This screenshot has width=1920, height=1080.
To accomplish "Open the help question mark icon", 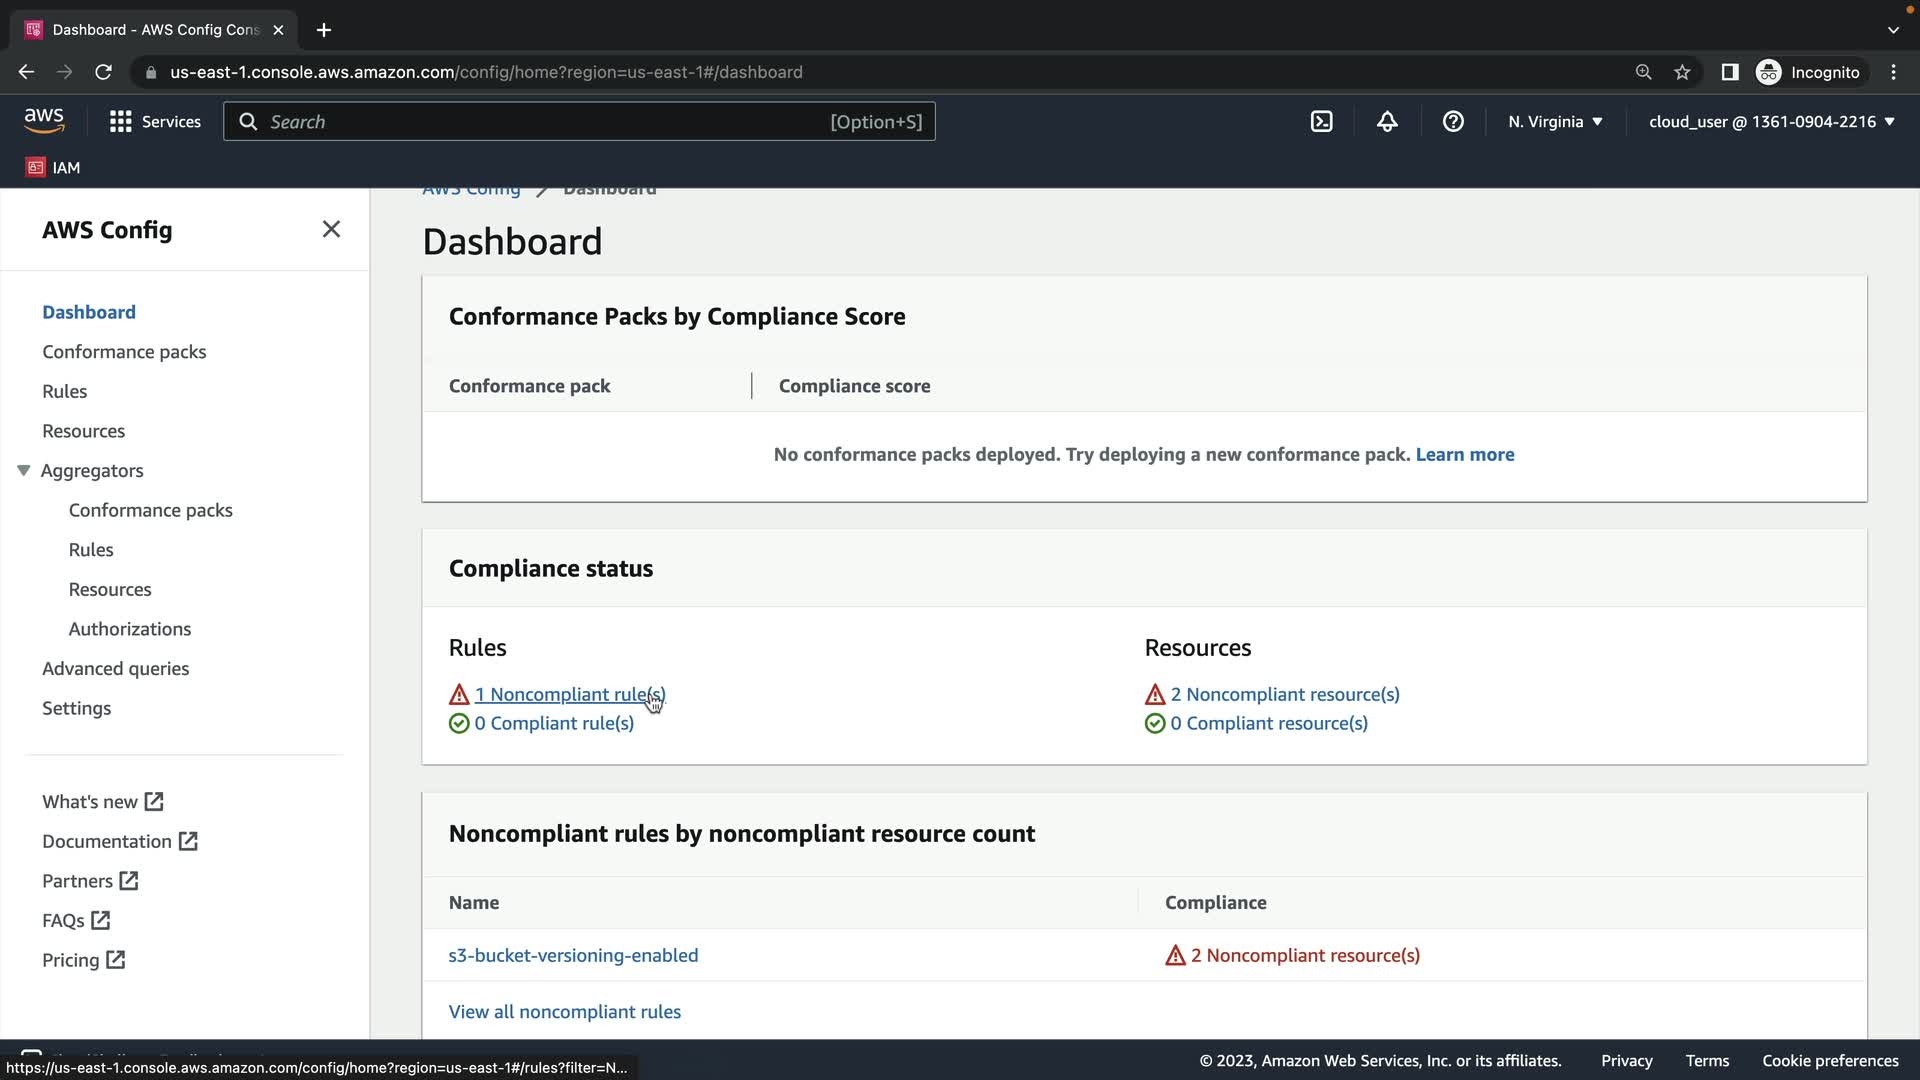I will coord(1453,122).
